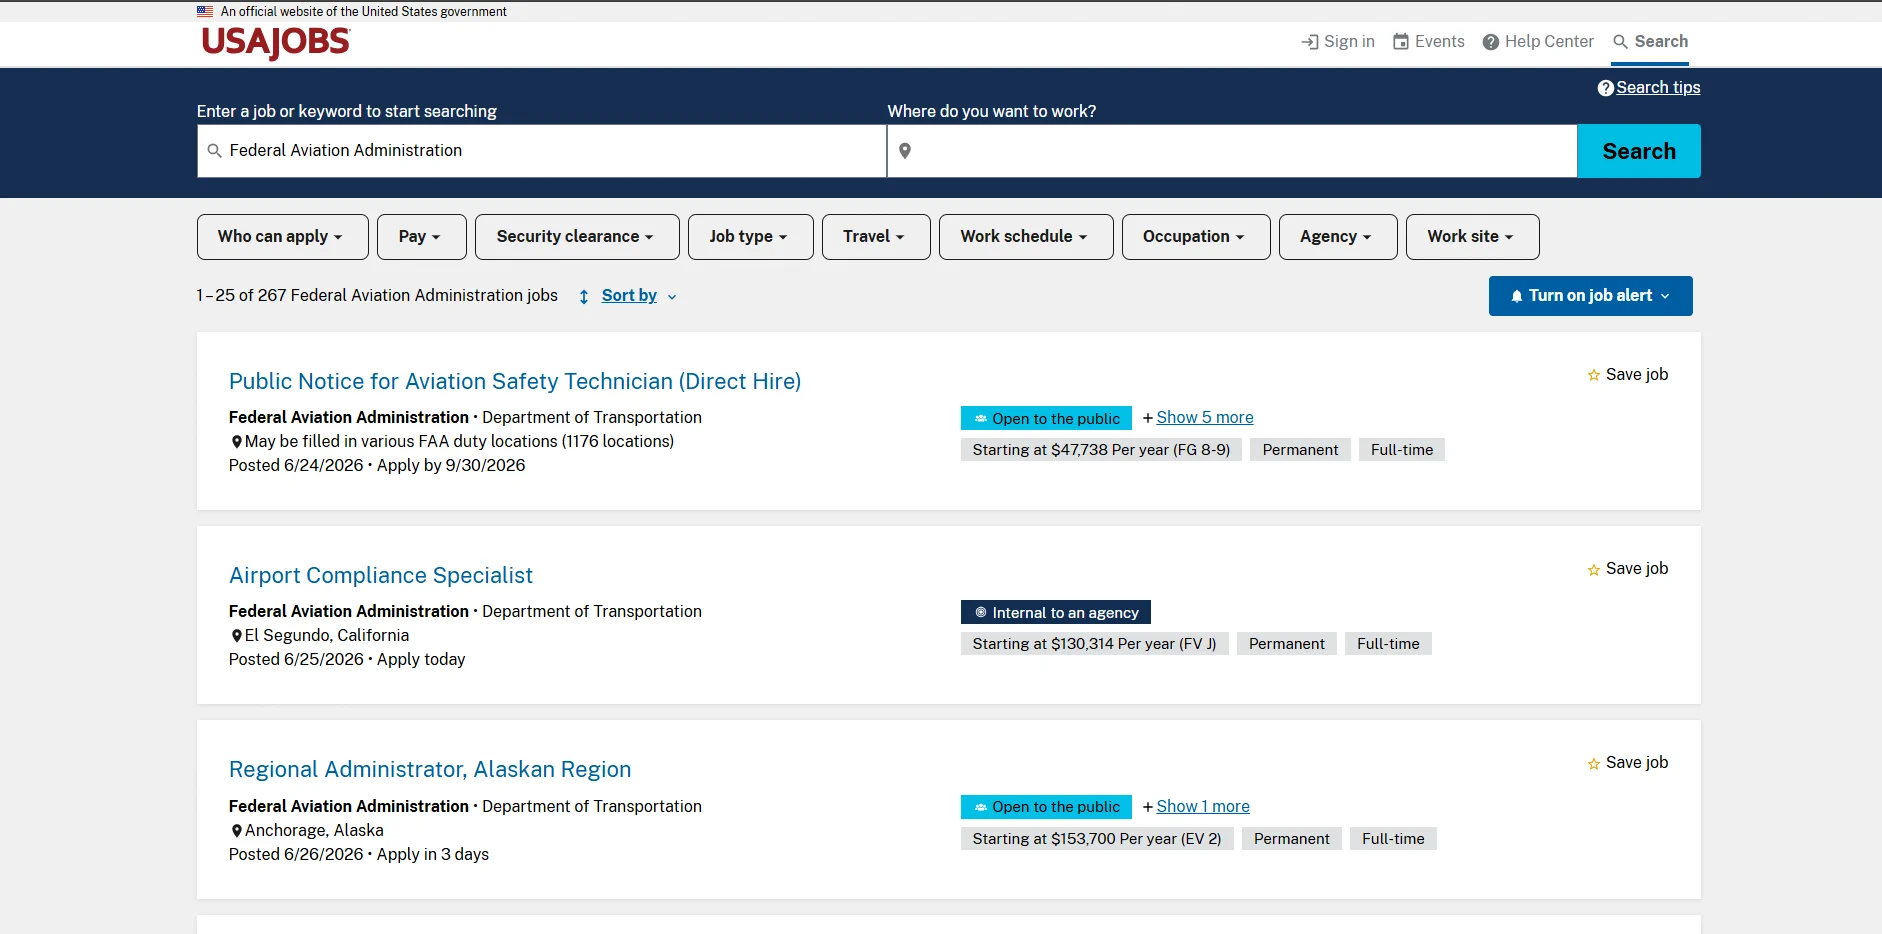Click the magnifier icon in keyword field
The width and height of the screenshot is (1882, 934).
214,151
